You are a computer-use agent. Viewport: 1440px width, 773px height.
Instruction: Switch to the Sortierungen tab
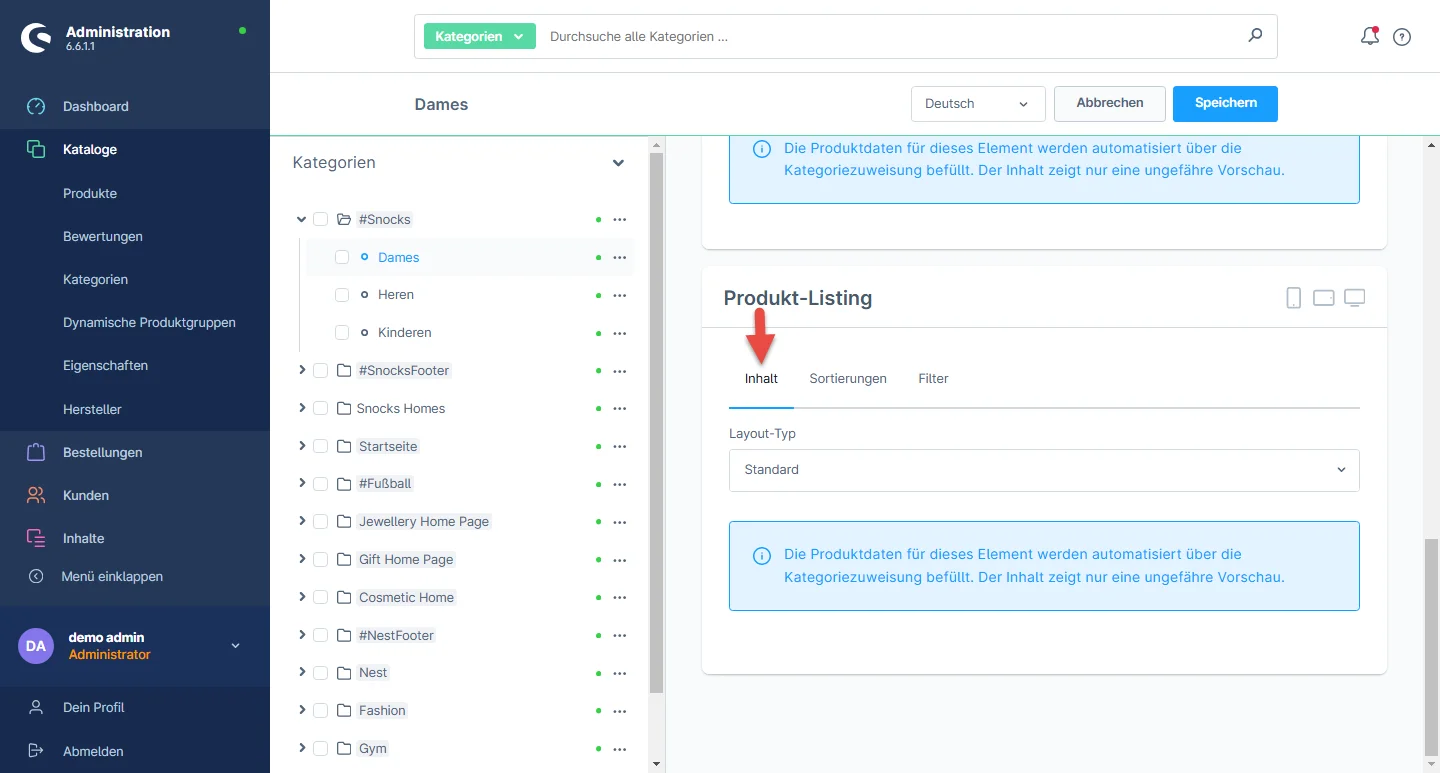847,379
